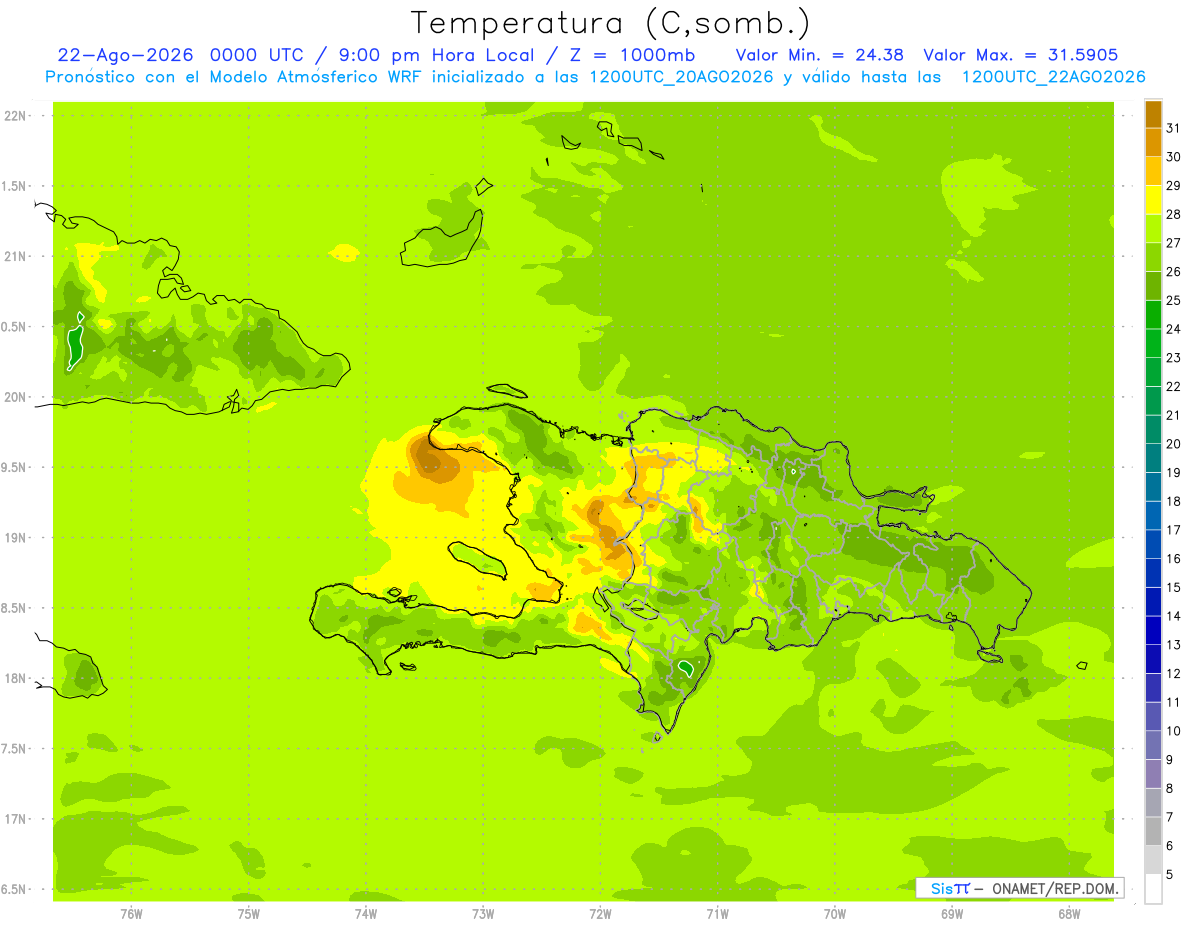Click the legend value 22

(x=1173, y=386)
